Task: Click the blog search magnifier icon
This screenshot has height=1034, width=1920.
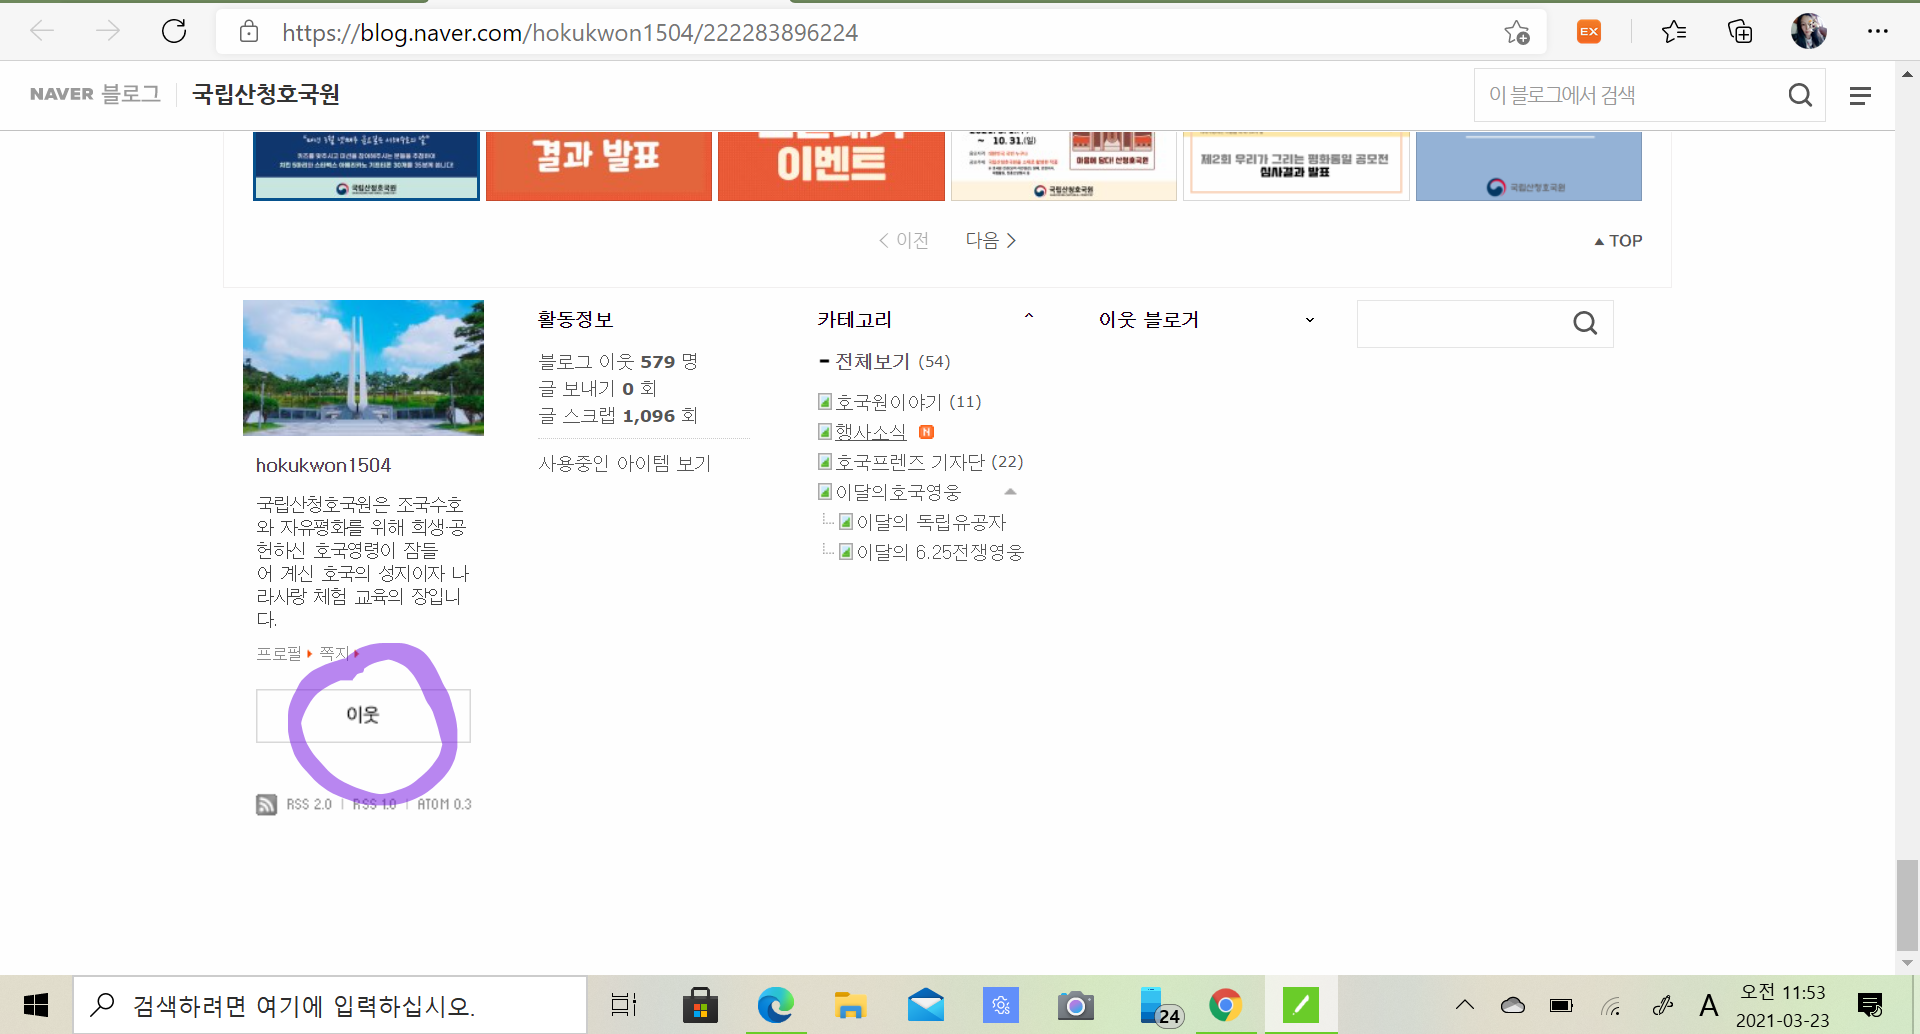Action: [x=1799, y=95]
